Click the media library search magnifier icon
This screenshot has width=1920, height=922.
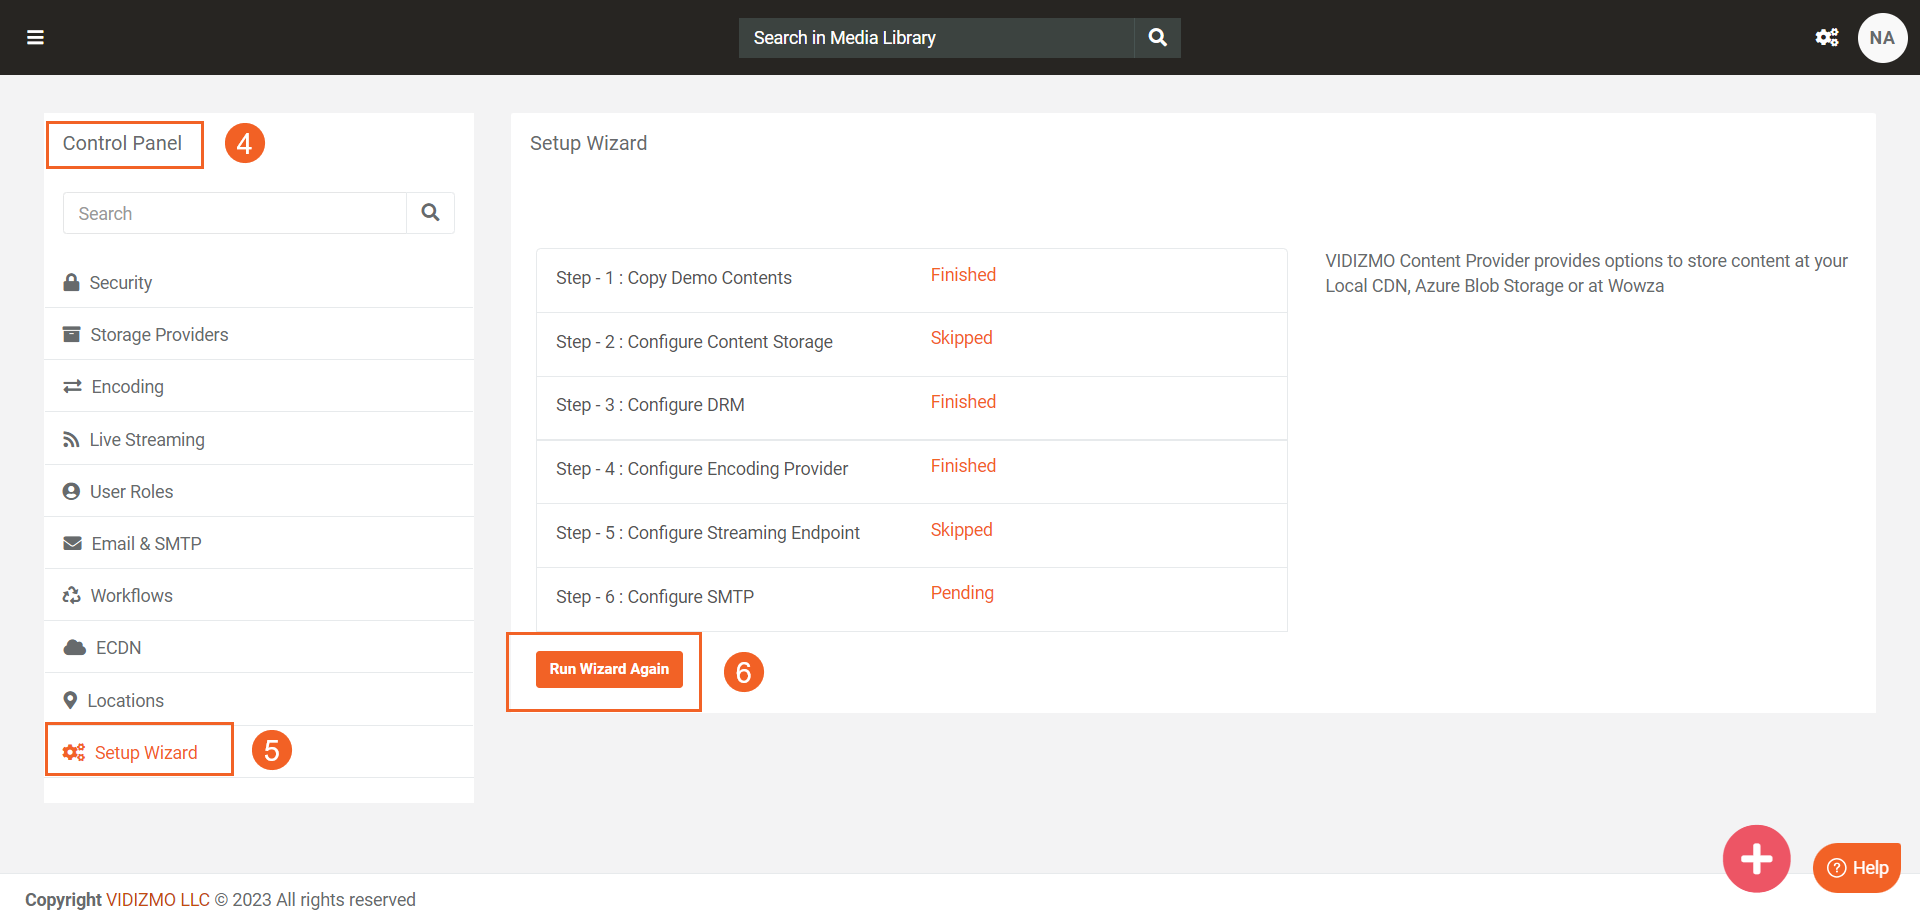point(1157,38)
